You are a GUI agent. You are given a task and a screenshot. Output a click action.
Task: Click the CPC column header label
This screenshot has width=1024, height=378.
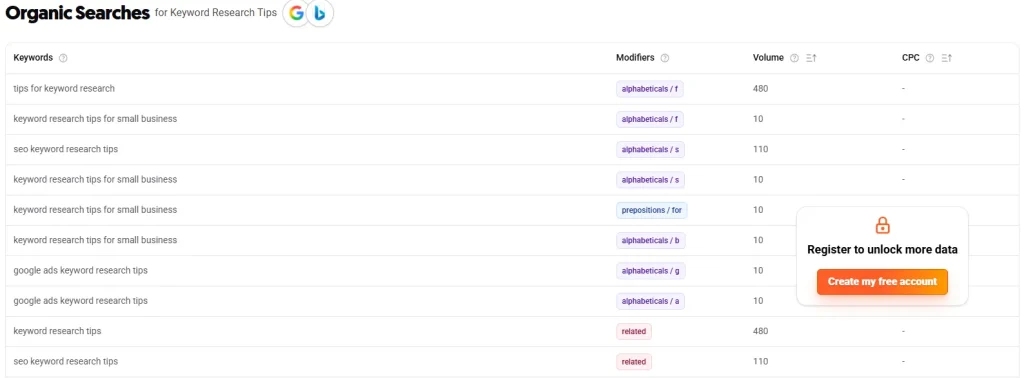click(910, 57)
